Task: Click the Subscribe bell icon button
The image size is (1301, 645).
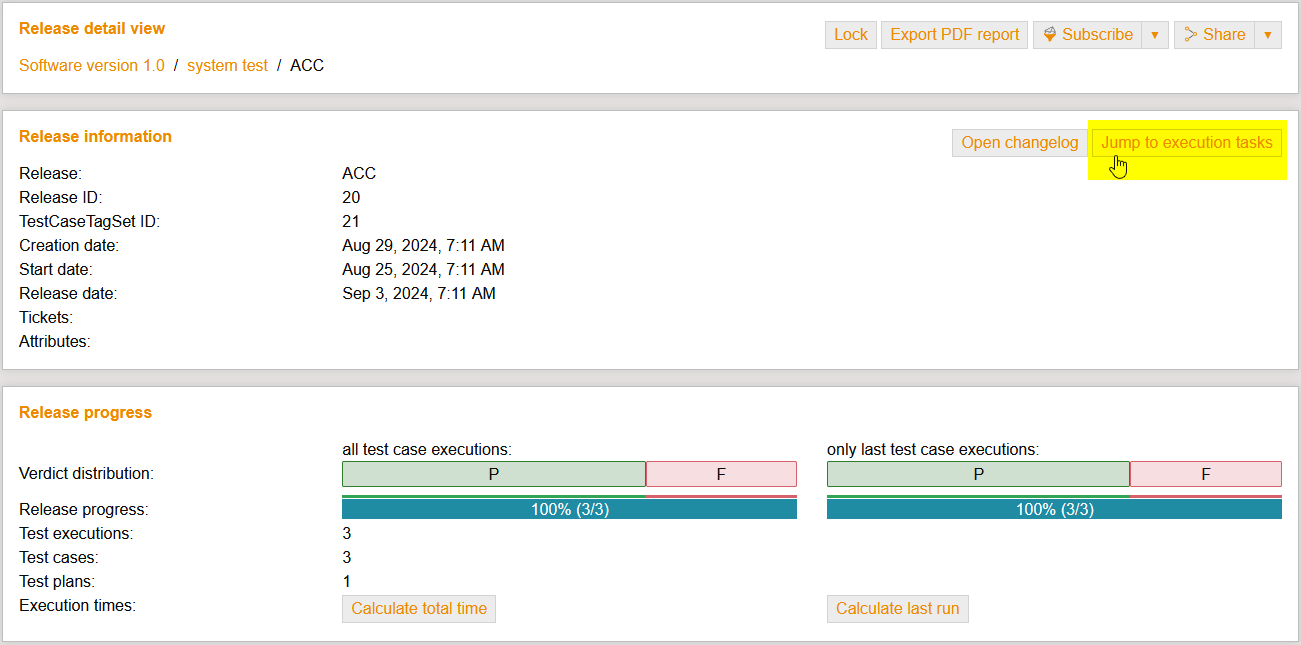Action: [x=1087, y=35]
